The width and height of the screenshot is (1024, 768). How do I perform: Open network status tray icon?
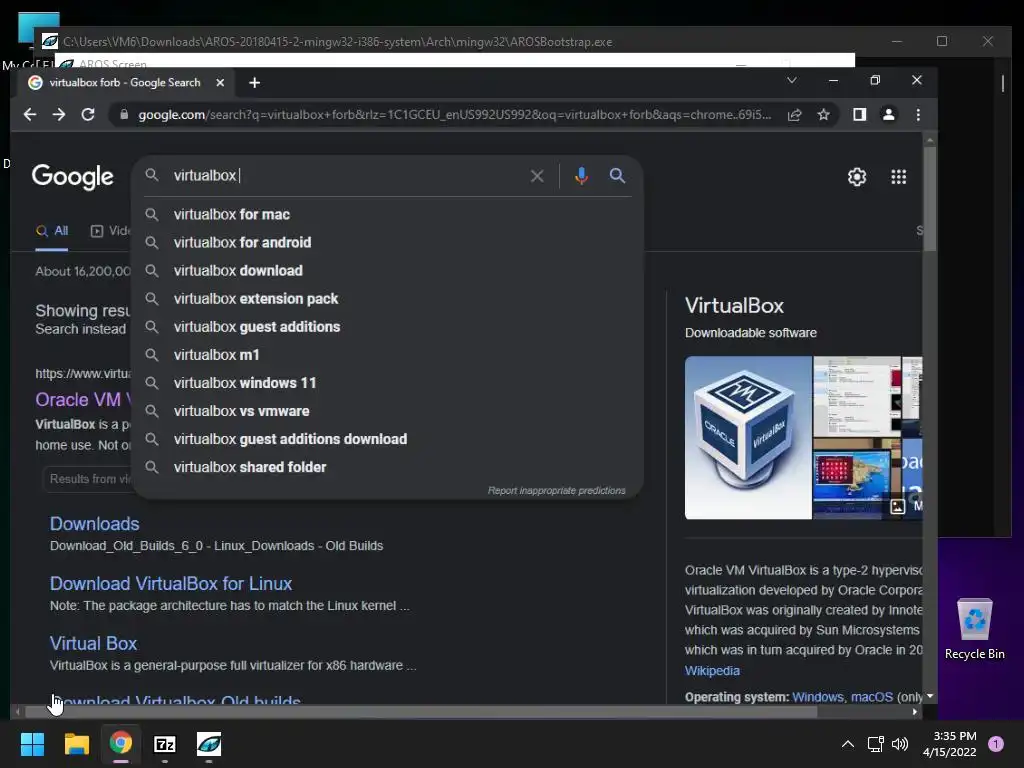[x=875, y=744]
